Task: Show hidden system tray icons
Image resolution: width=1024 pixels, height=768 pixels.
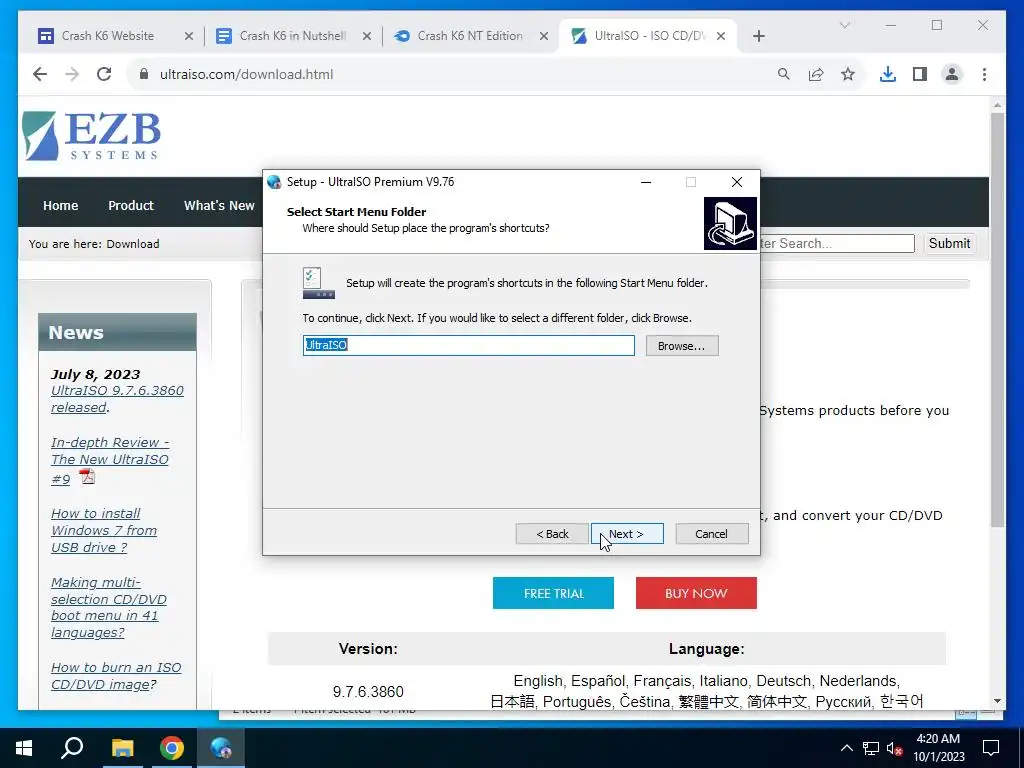Action: click(x=846, y=748)
